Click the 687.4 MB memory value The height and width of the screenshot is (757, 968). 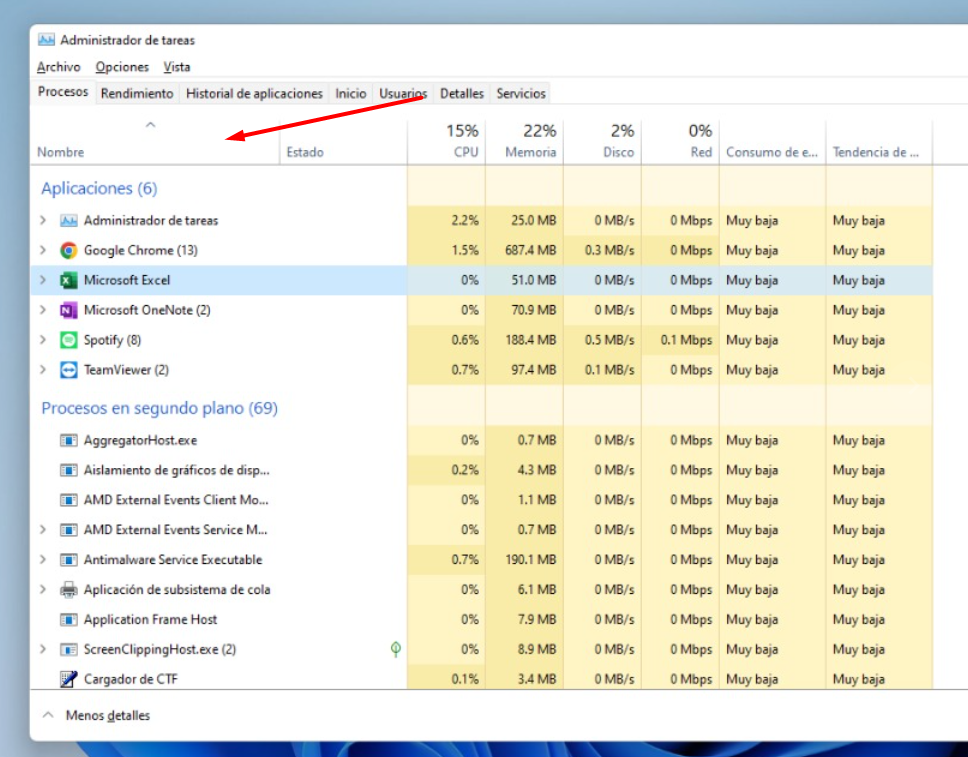[x=530, y=250]
